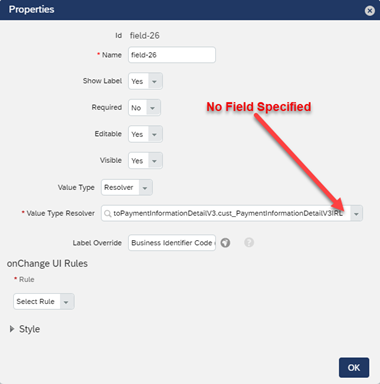The width and height of the screenshot is (380, 384).
Task: Click the OK button
Action: pos(354,368)
